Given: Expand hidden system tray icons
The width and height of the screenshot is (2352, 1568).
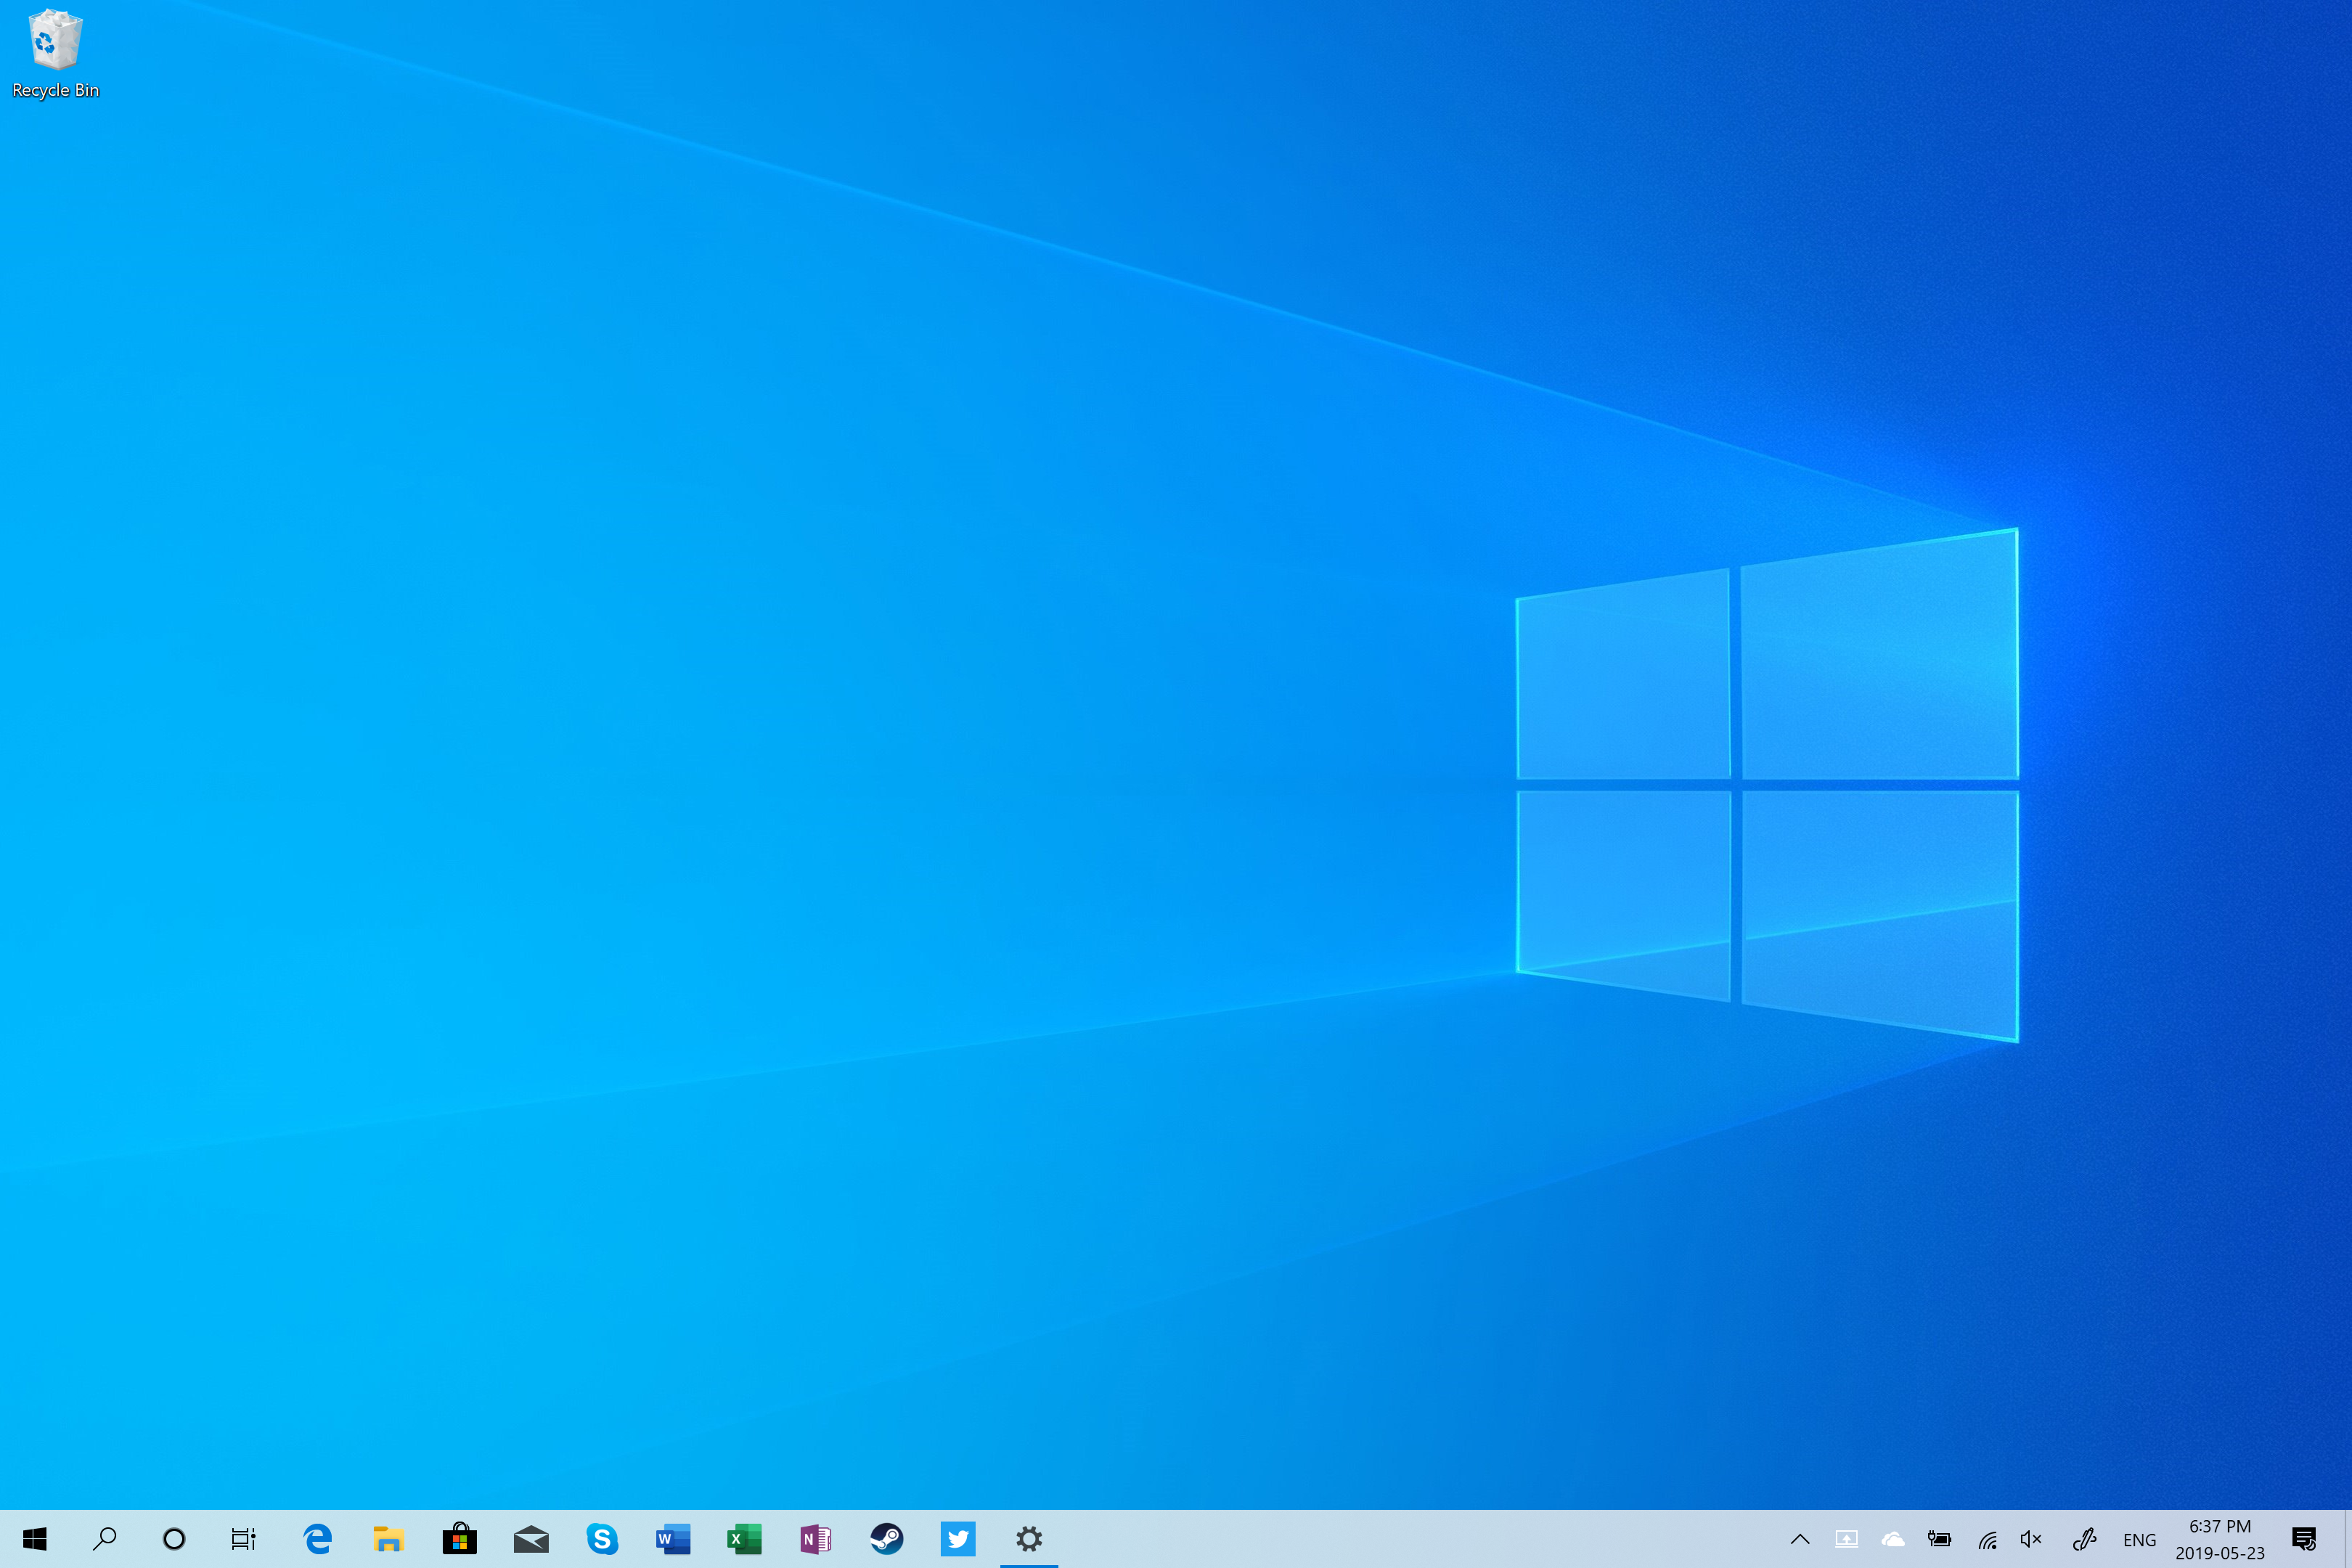Looking at the screenshot, I should (1800, 1539).
